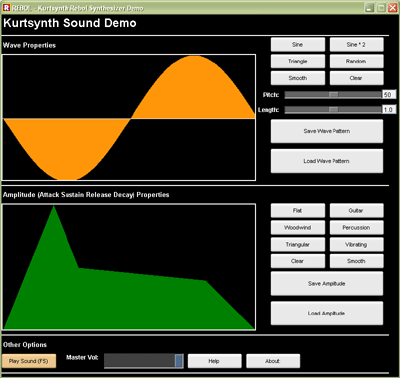Choose the Triangular amplitude shape
Viewport: 400px width, 378px height.
tap(298, 244)
